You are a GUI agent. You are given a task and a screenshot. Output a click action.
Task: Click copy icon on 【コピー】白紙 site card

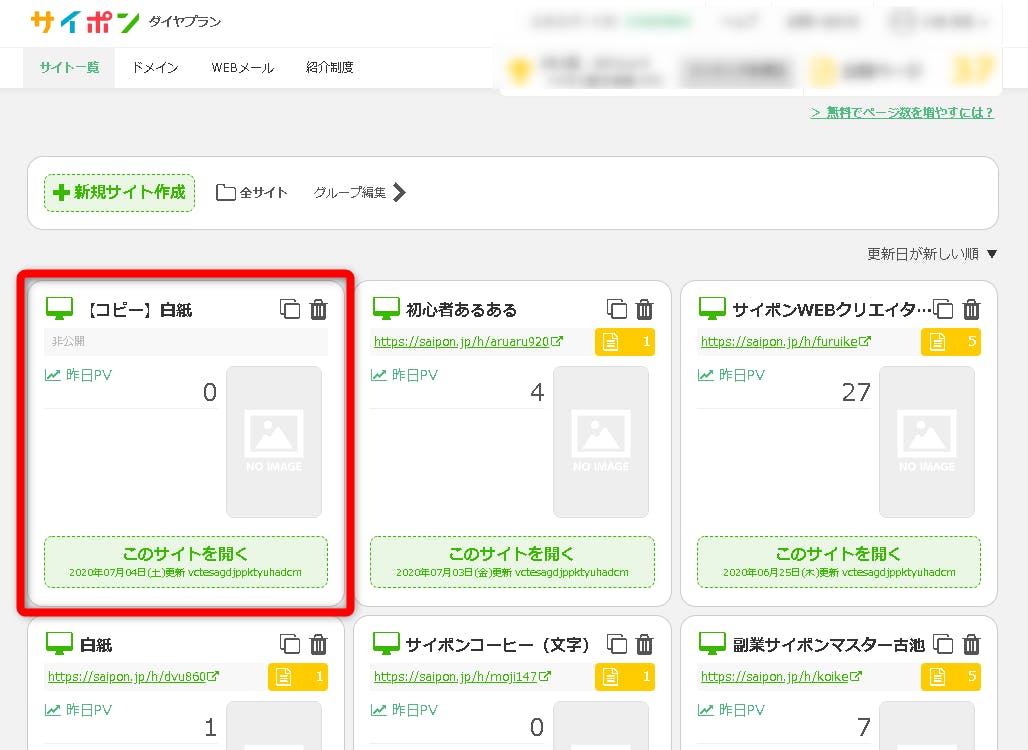click(290, 309)
